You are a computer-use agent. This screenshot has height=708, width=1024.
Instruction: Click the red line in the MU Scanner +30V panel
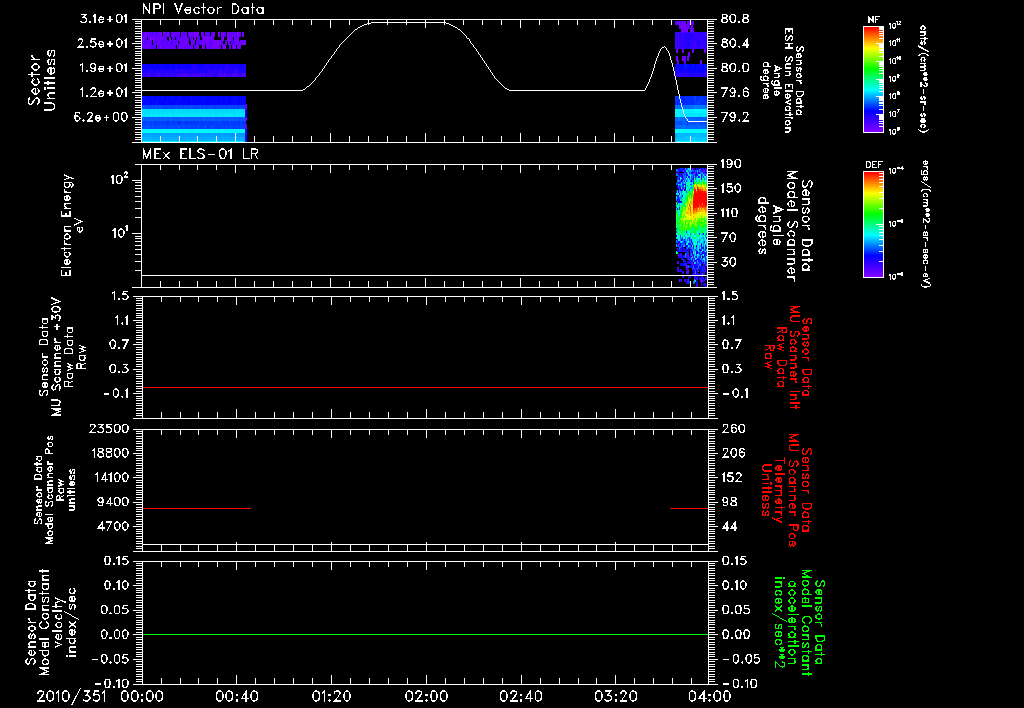pos(425,387)
